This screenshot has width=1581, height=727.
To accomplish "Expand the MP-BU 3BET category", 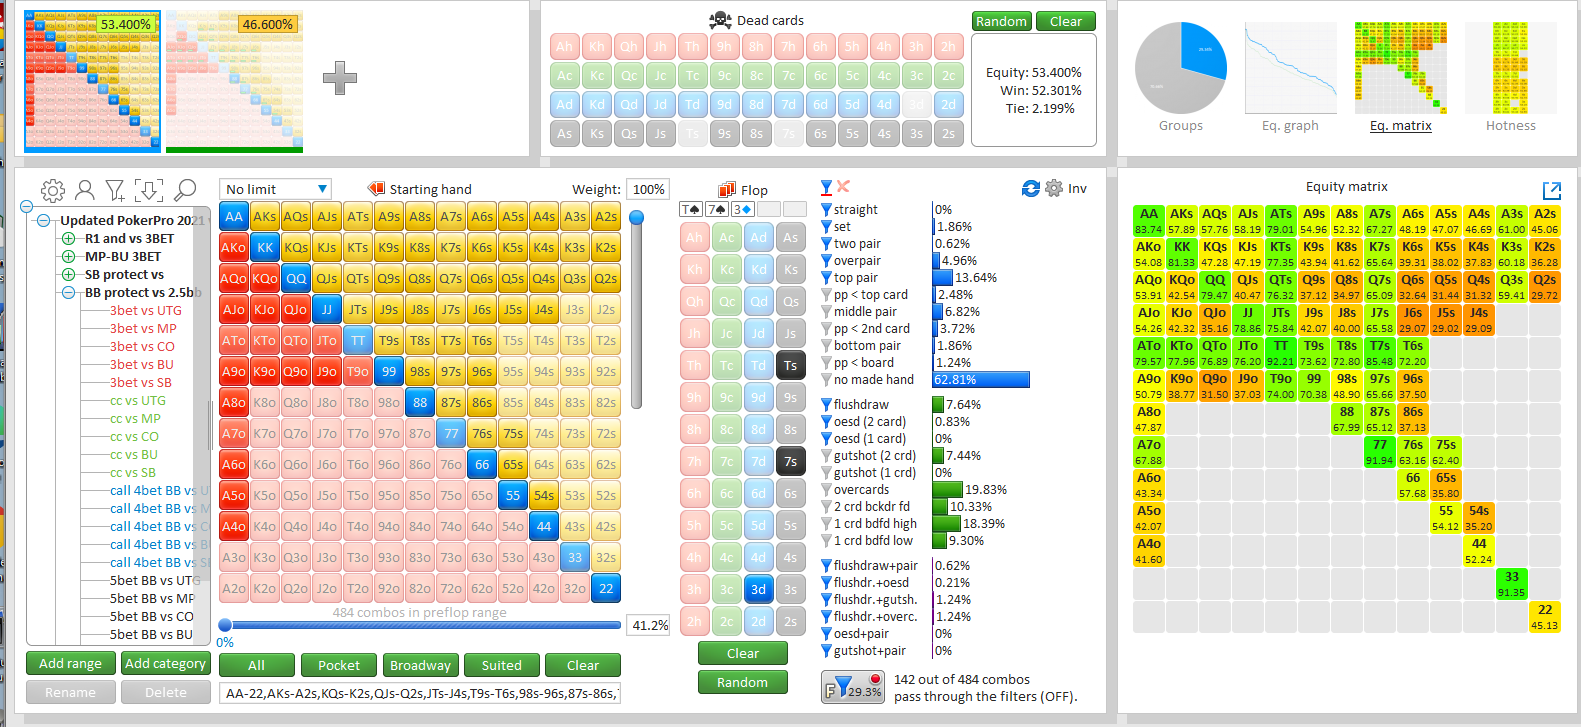I will pyautogui.click(x=68, y=257).
